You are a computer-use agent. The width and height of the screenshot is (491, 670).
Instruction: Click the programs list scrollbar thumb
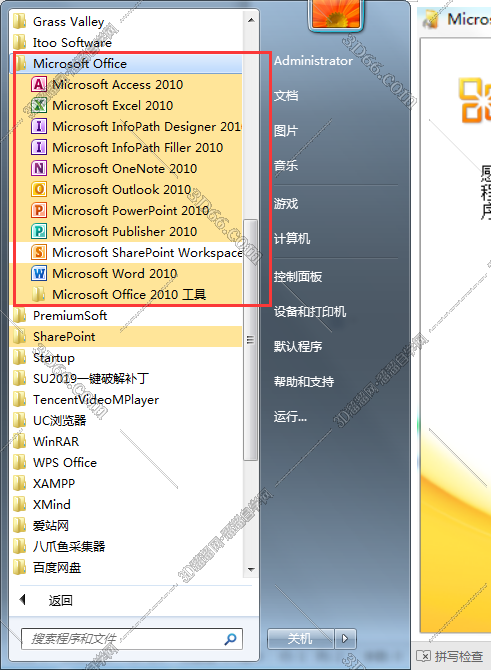[250, 340]
